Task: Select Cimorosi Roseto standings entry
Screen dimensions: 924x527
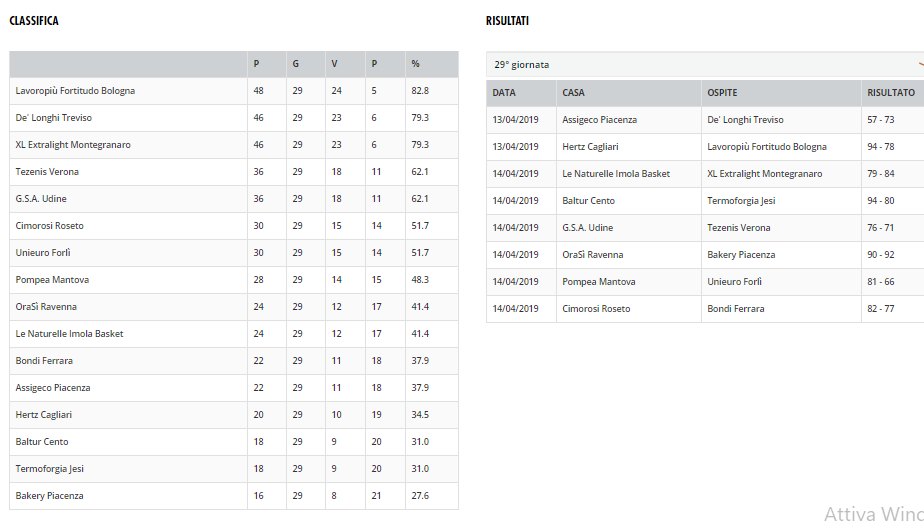Action: tap(234, 226)
